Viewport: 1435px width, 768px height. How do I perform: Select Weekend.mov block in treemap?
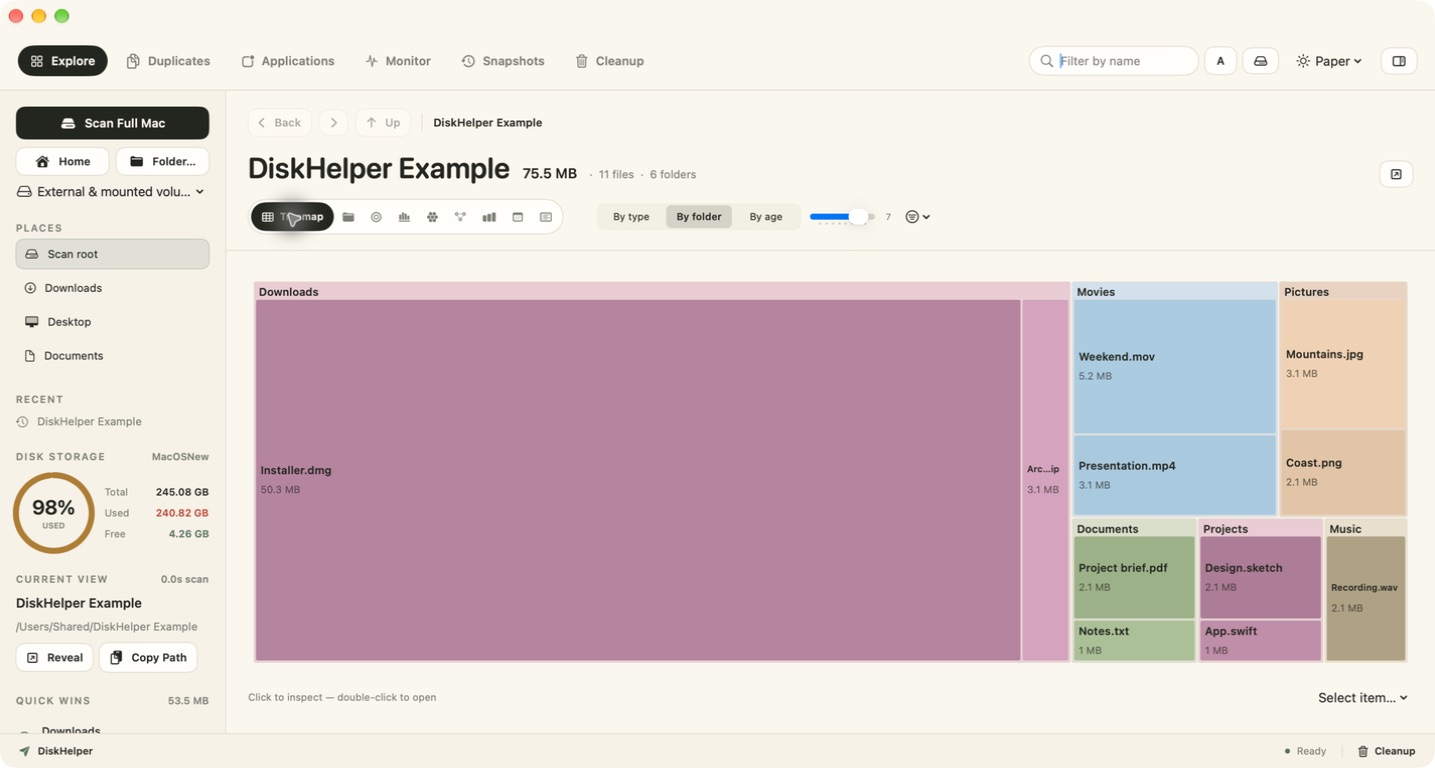point(1175,366)
